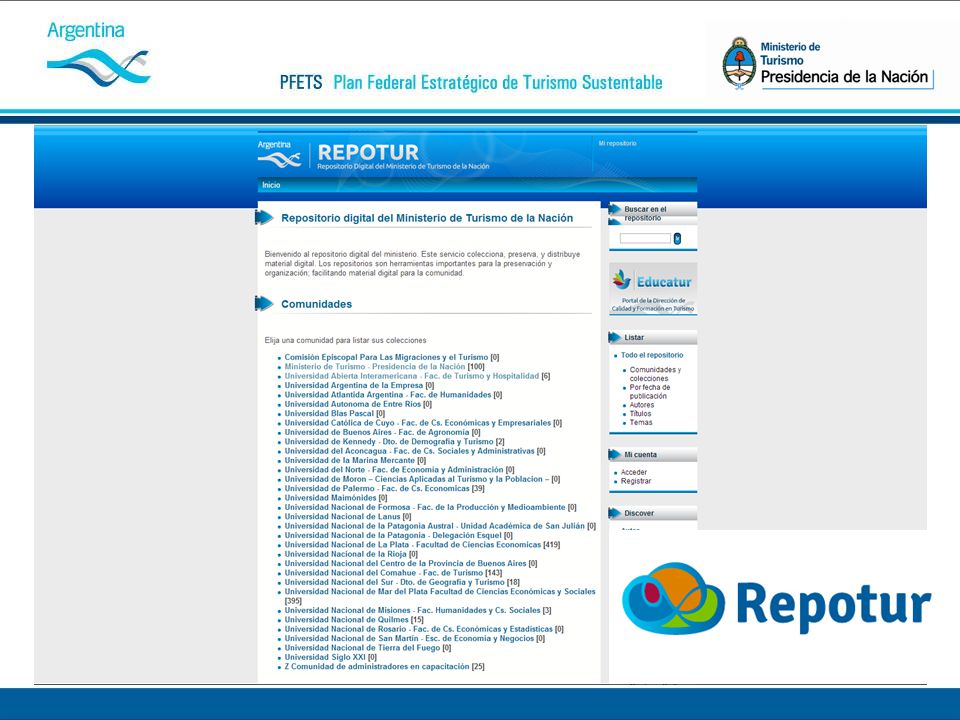Click the REPOTUR site title text

click(x=368, y=152)
